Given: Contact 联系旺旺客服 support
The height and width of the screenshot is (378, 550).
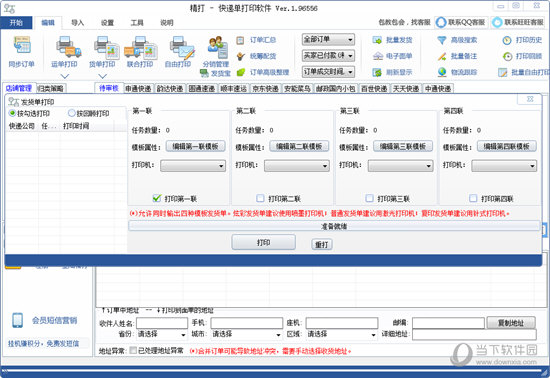Looking at the screenshot, I should coord(518,22).
